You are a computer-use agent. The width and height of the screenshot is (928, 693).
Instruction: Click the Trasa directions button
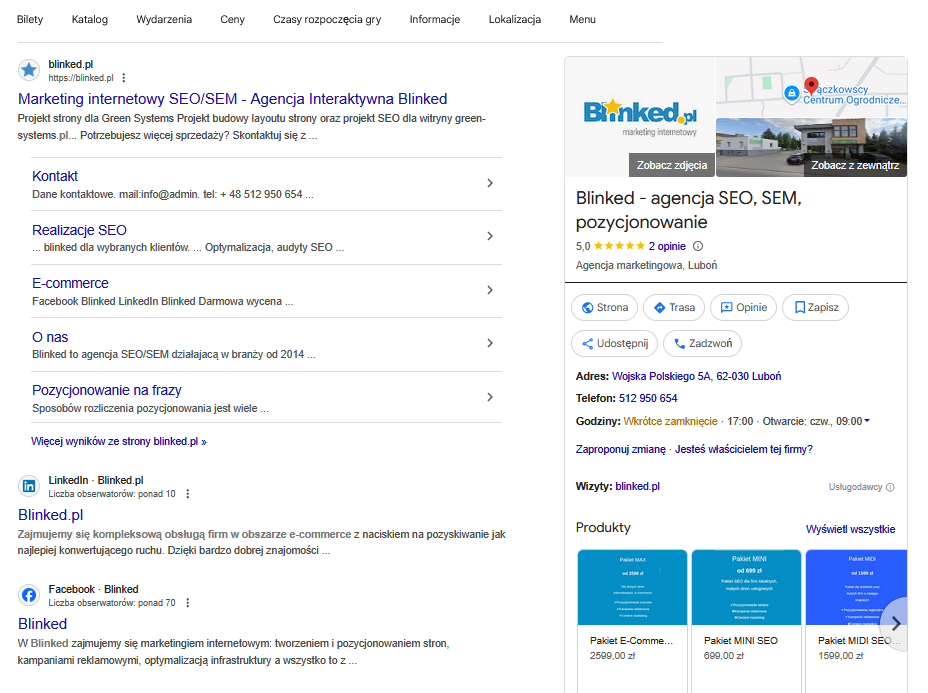[673, 308]
